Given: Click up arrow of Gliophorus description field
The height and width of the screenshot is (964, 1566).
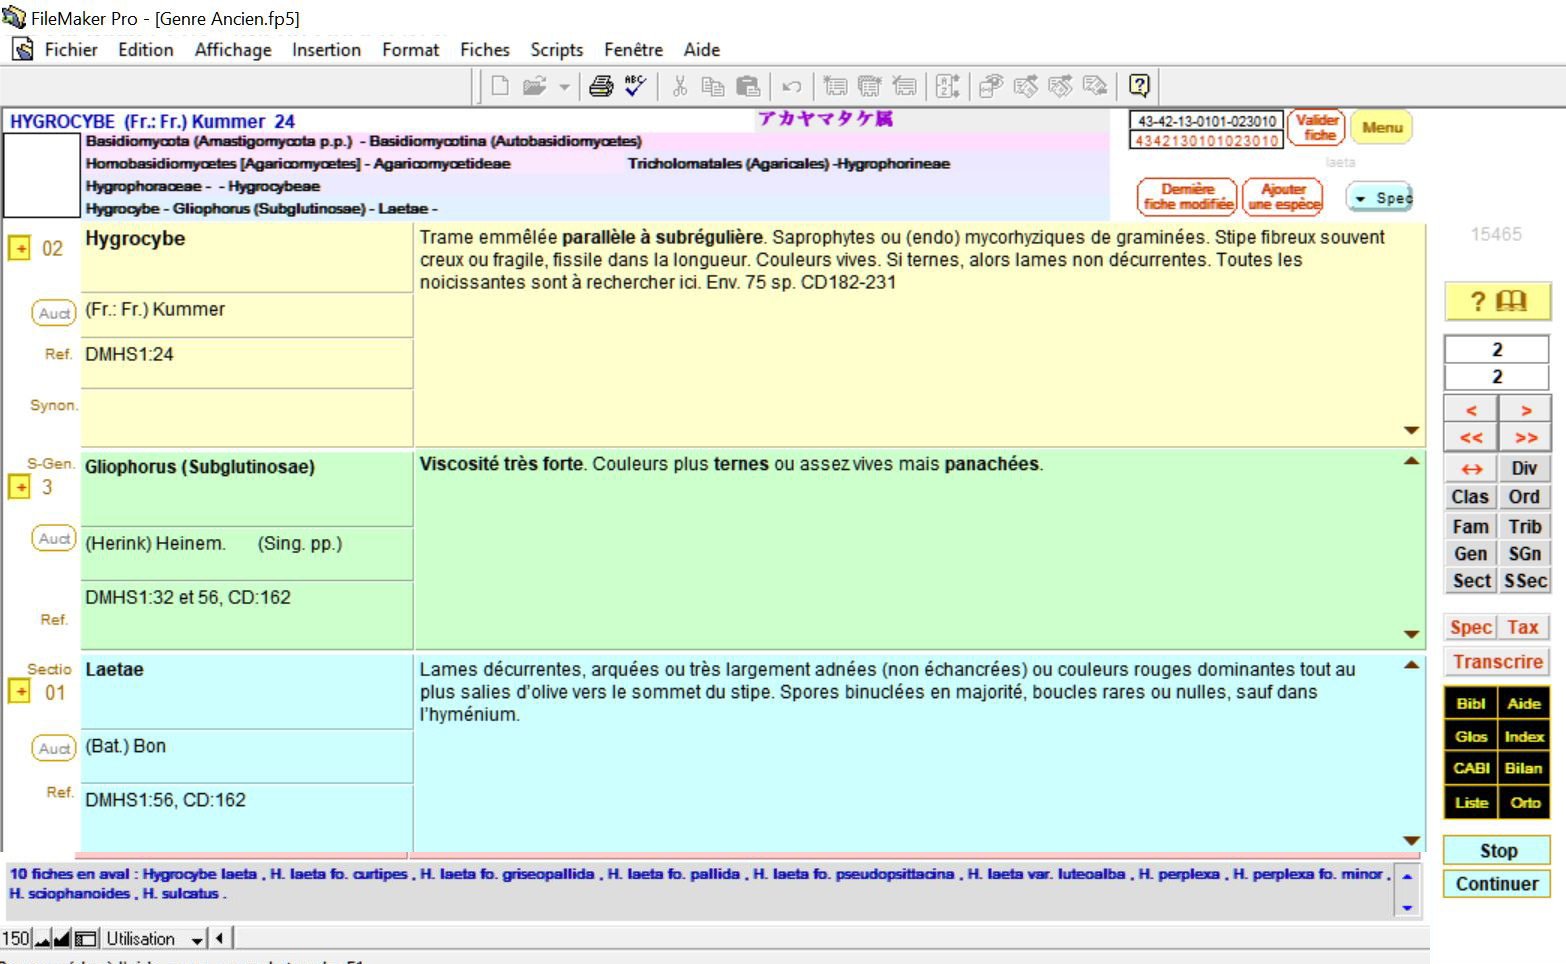Looking at the screenshot, I should click(1411, 461).
